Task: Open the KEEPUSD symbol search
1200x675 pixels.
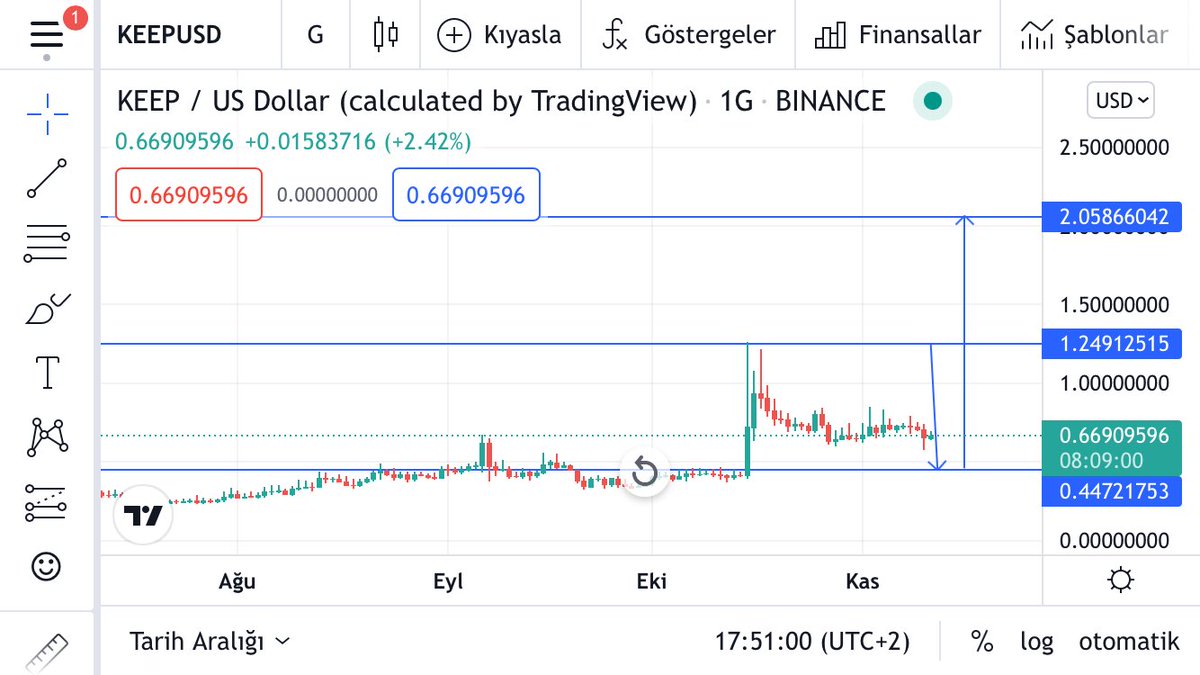Action: (x=169, y=35)
